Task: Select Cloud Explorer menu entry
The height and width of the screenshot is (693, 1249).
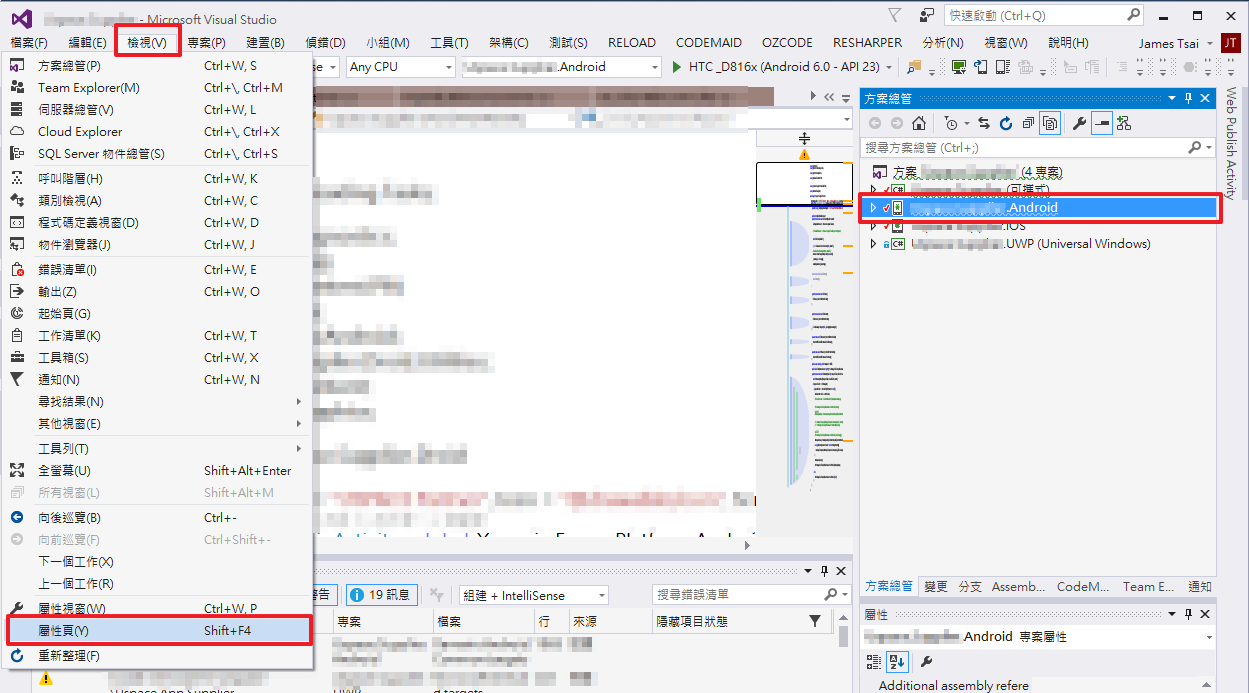Action: [x=159, y=132]
